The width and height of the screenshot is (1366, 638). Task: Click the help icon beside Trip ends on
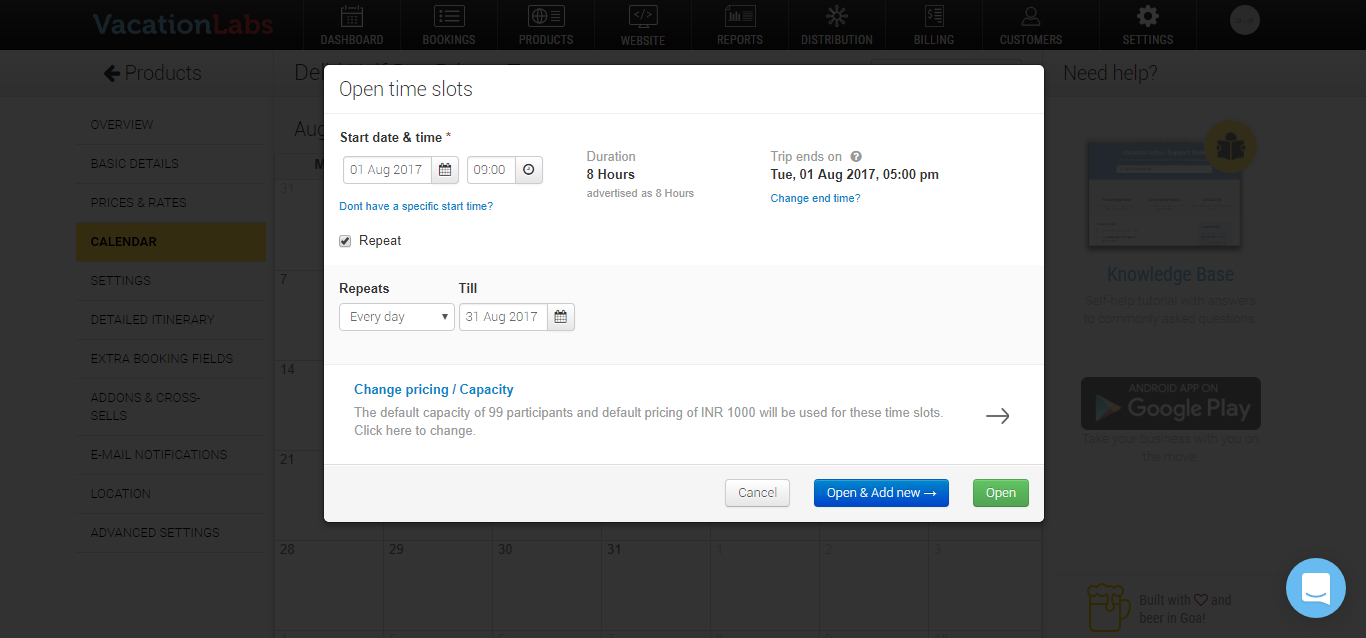(x=856, y=157)
